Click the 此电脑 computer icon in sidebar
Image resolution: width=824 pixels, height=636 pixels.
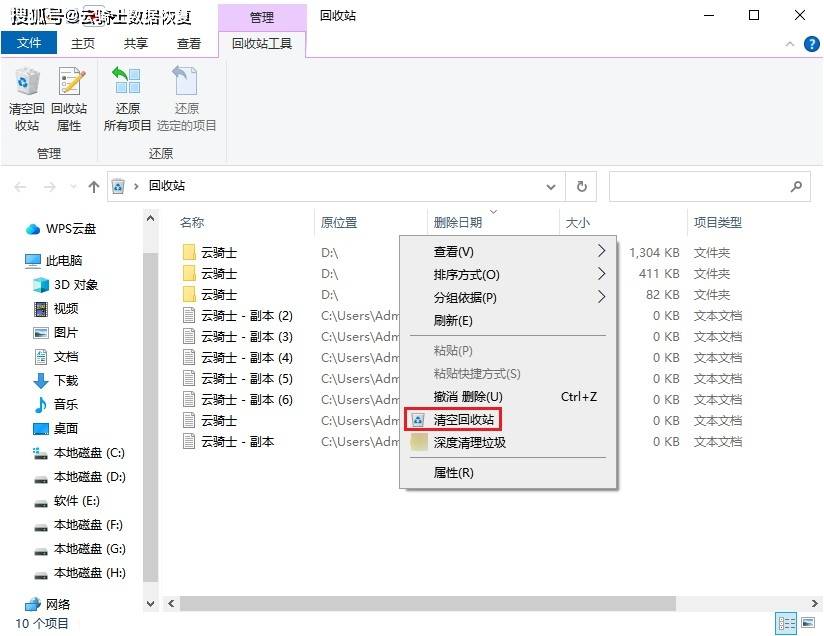[x=33, y=261]
